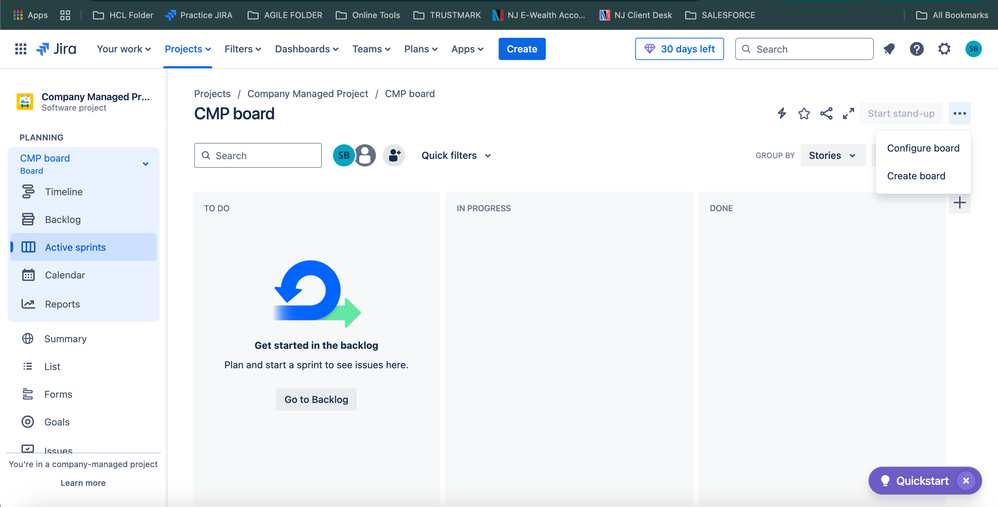The width and height of the screenshot is (998, 507).
Task: Expand the Apps menu in Jira nav
Action: tap(467, 49)
